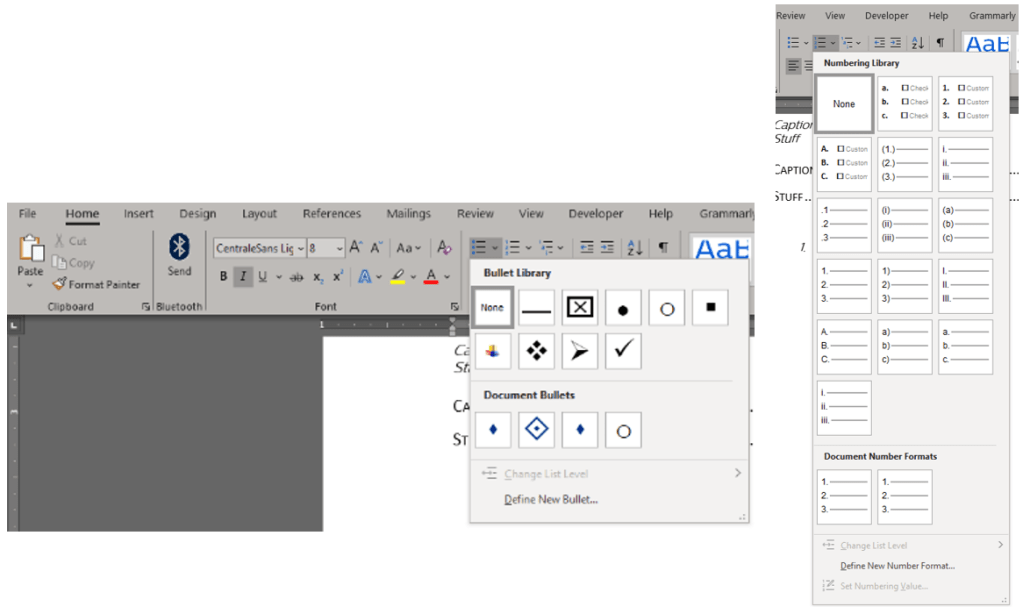Toggle Subscript formatting
1023x607 pixels.
318,277
